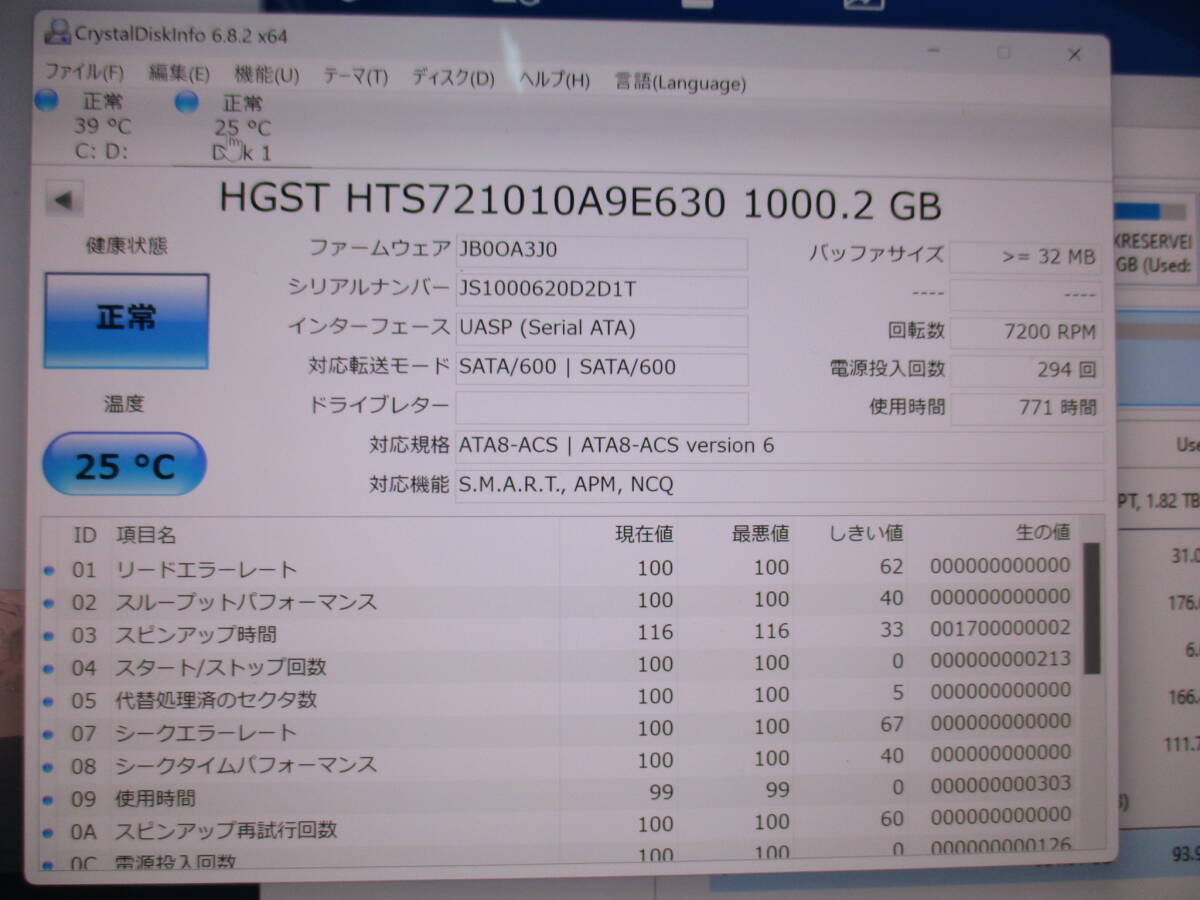The height and width of the screenshot is (900, 1200).
Task: Click raw value 001700000002
Action: 1000,628
